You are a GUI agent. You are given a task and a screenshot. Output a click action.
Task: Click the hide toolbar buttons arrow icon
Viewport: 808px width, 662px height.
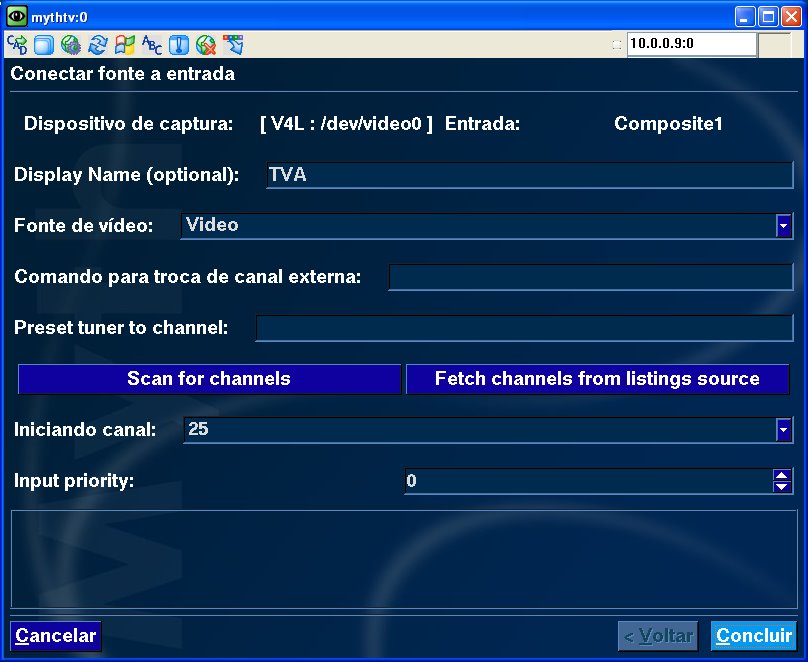click(233, 45)
